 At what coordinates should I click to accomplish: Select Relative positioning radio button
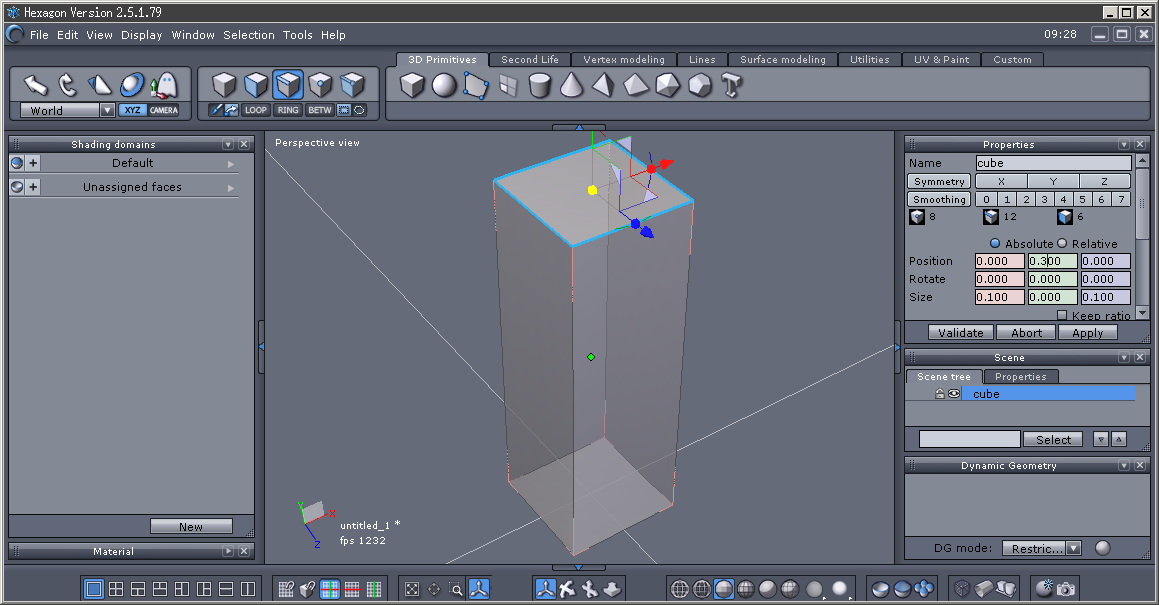pos(1062,243)
